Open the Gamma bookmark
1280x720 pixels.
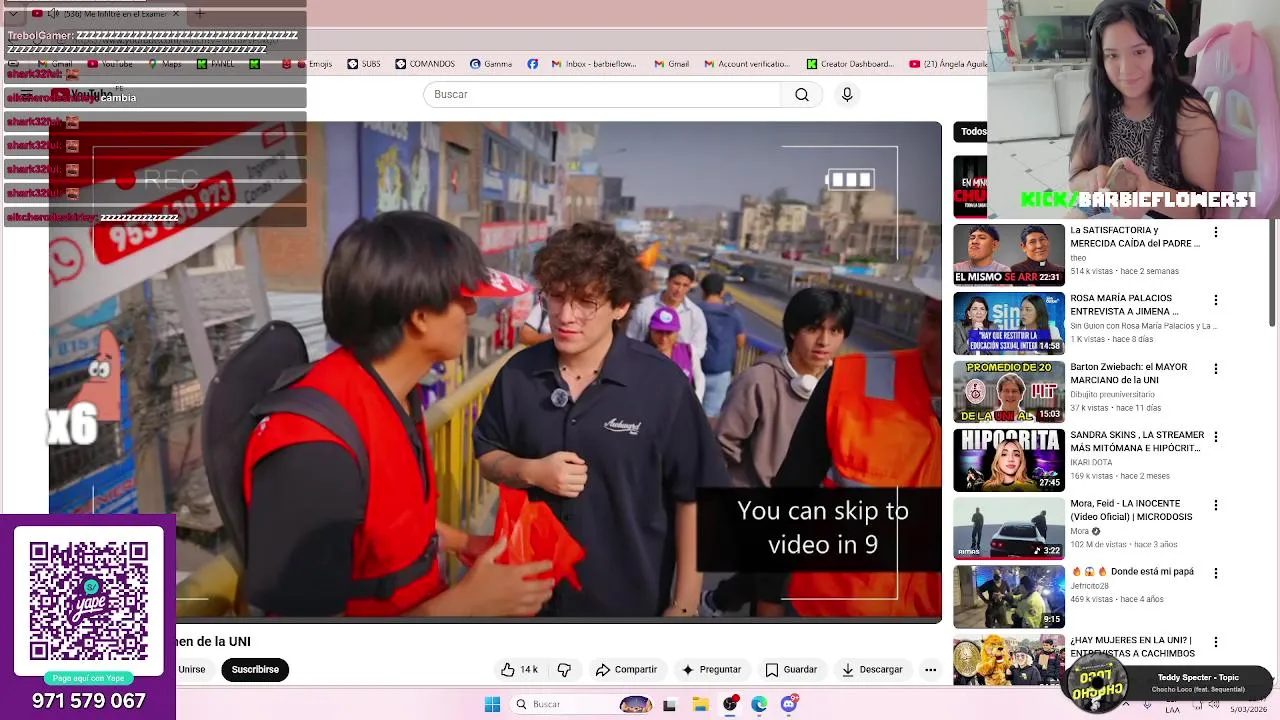(x=491, y=64)
